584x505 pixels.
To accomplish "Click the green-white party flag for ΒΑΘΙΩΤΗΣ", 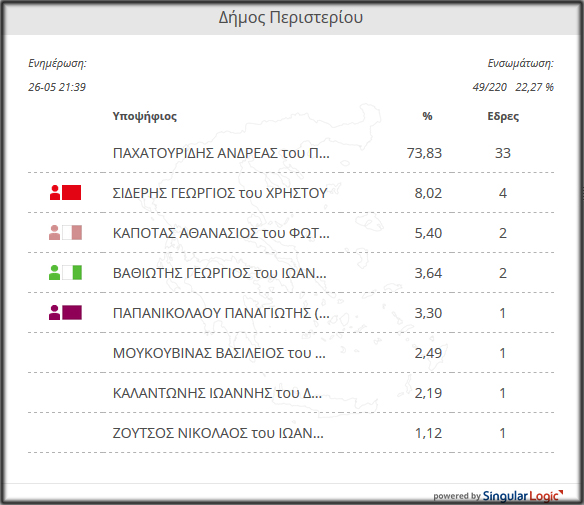I will click(x=72, y=273).
